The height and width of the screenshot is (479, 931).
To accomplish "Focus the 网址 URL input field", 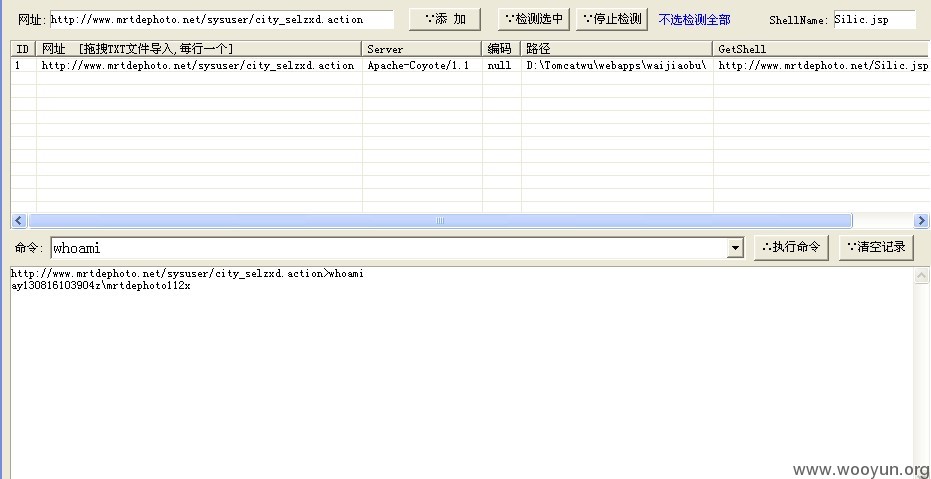I will point(221,20).
